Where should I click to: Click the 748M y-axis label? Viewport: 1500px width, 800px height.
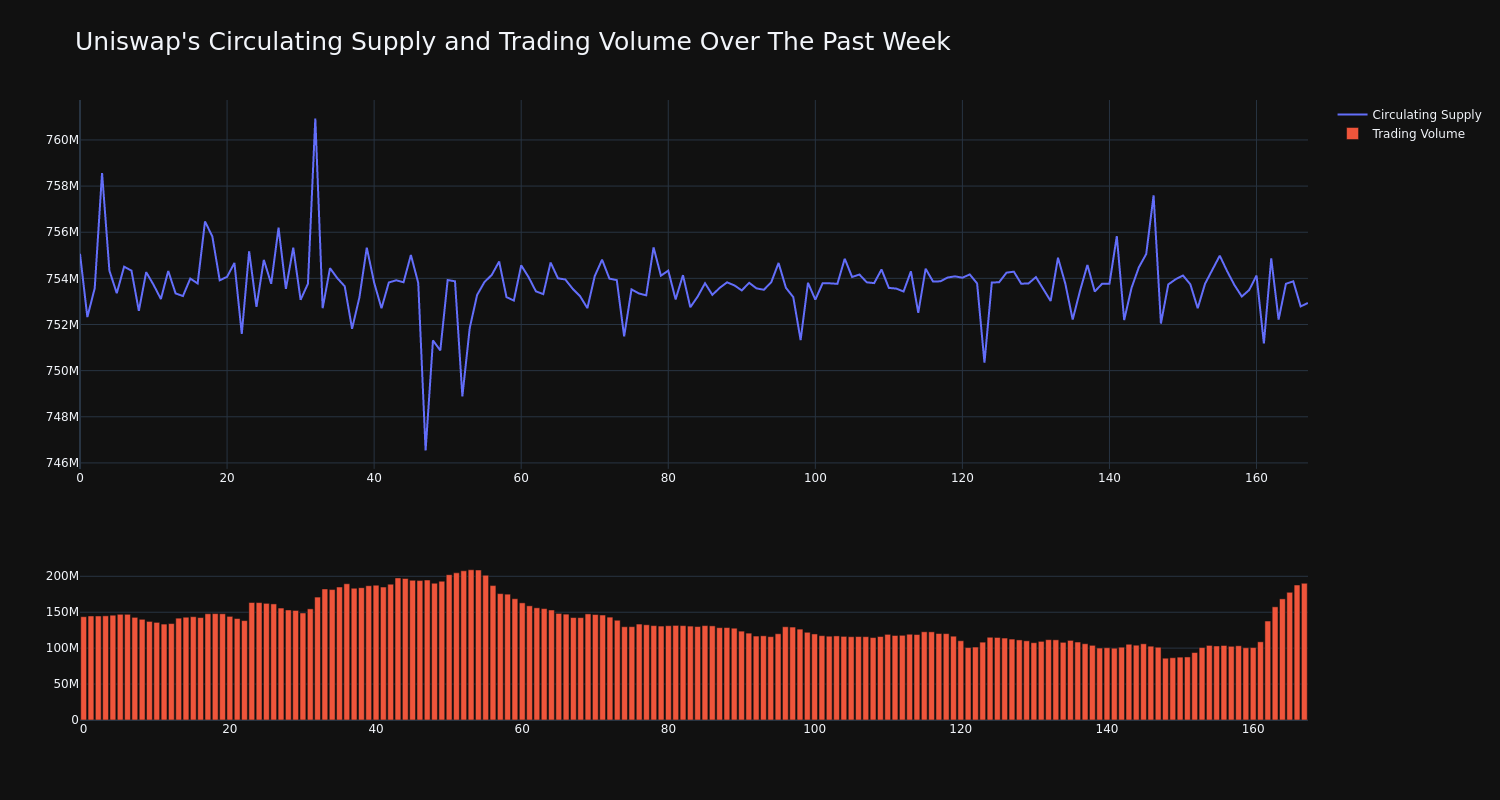(62, 417)
